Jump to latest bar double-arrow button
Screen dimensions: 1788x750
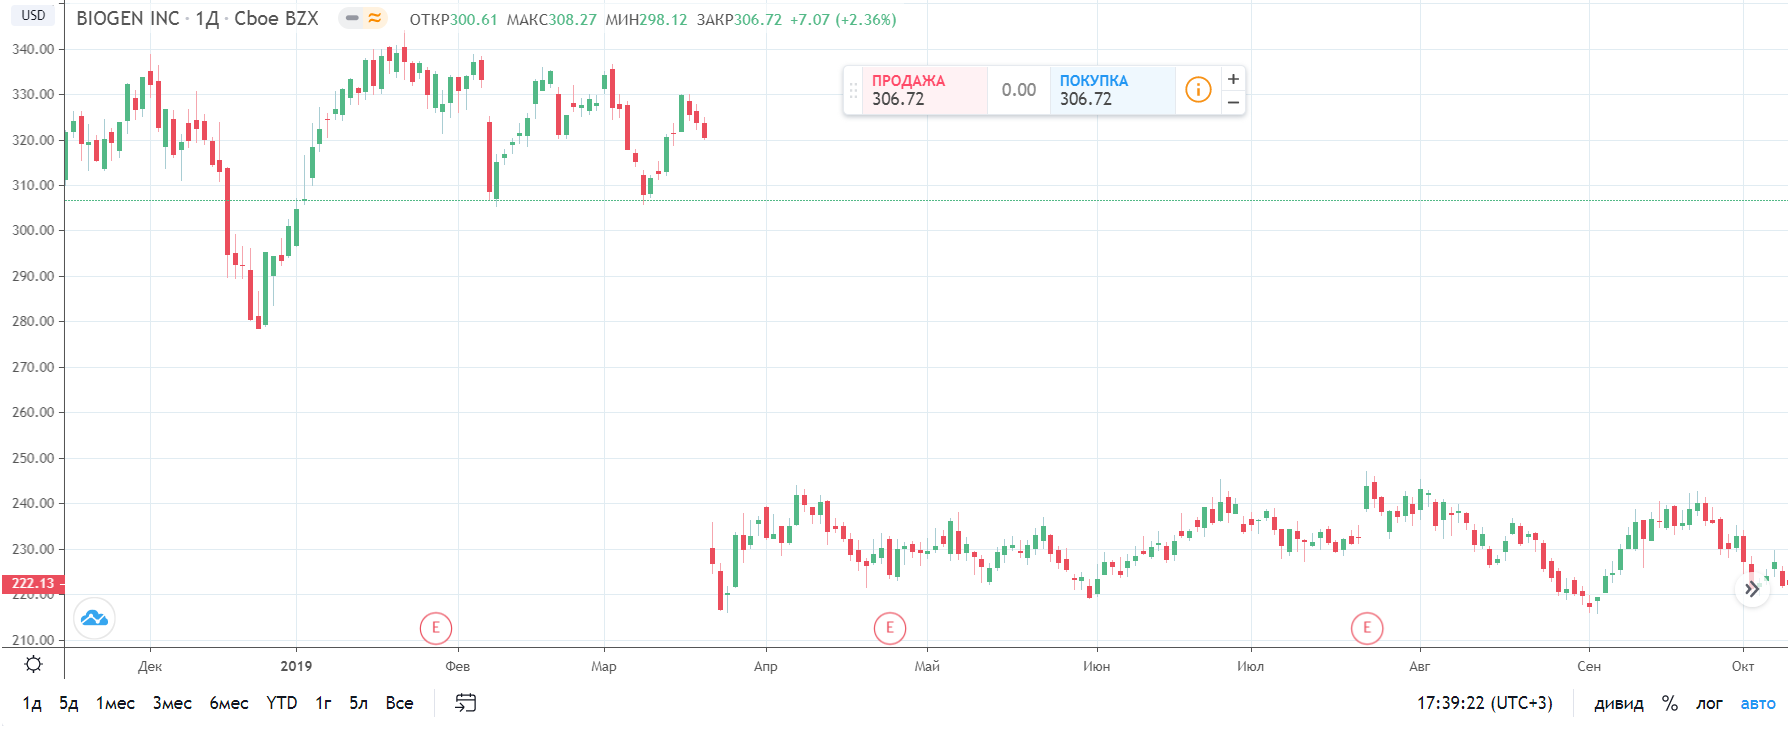(1752, 589)
